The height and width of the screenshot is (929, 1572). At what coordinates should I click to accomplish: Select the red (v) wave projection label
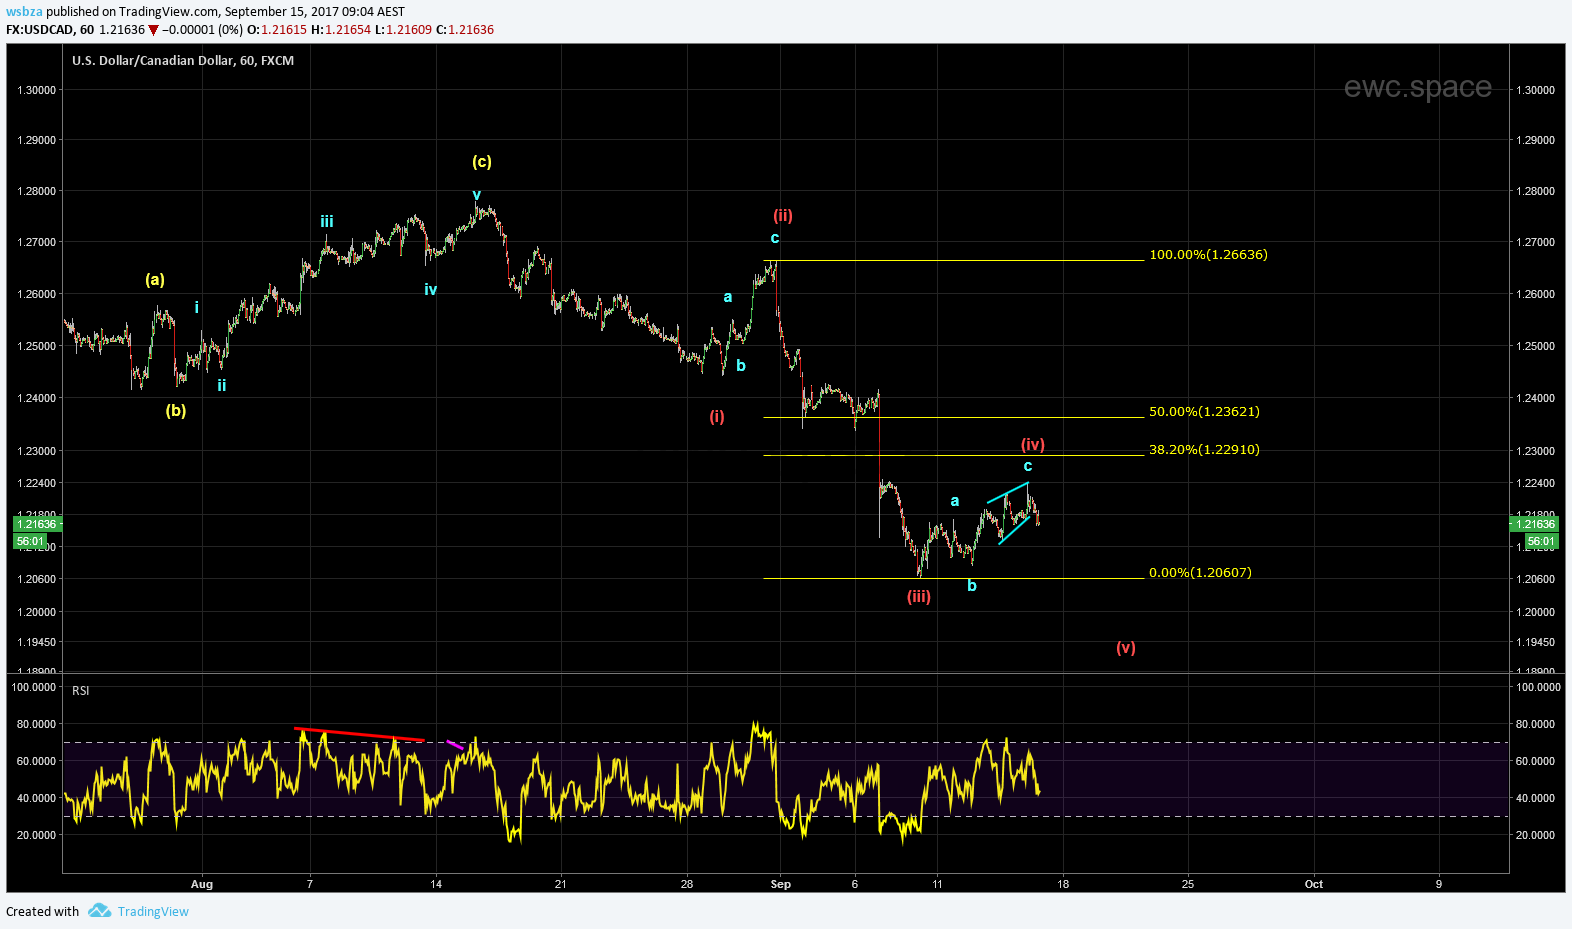click(x=1126, y=648)
